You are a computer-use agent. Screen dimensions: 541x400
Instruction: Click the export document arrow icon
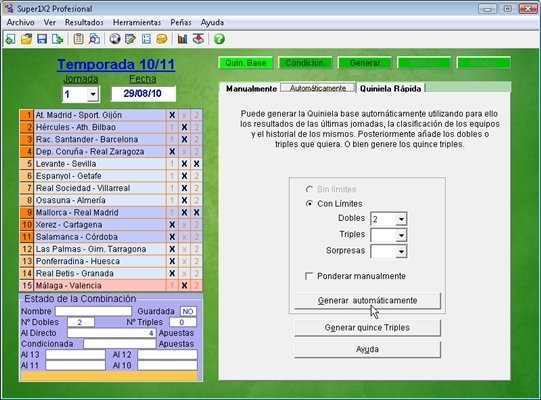[58, 39]
